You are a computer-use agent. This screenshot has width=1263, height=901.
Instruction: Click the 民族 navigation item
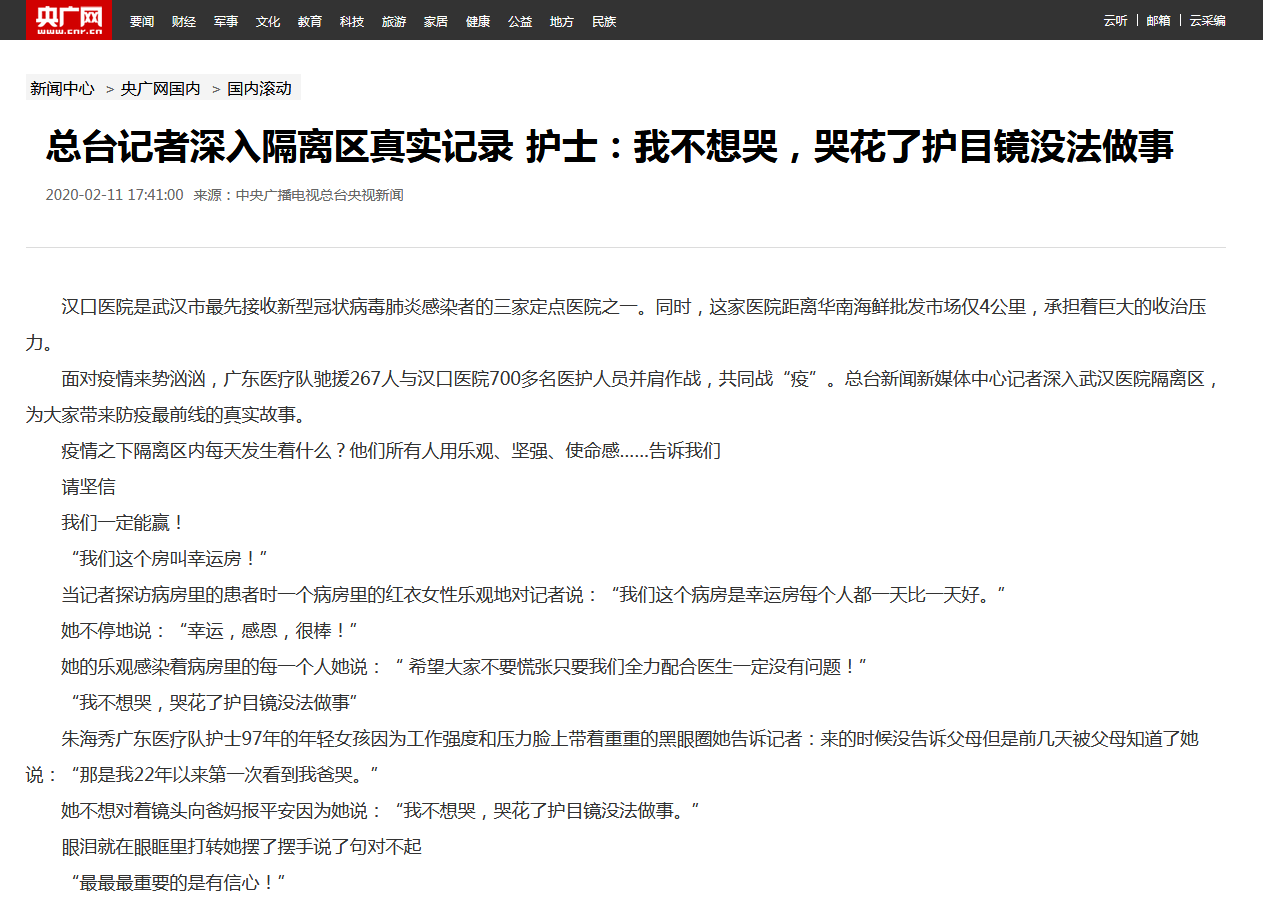(x=604, y=21)
